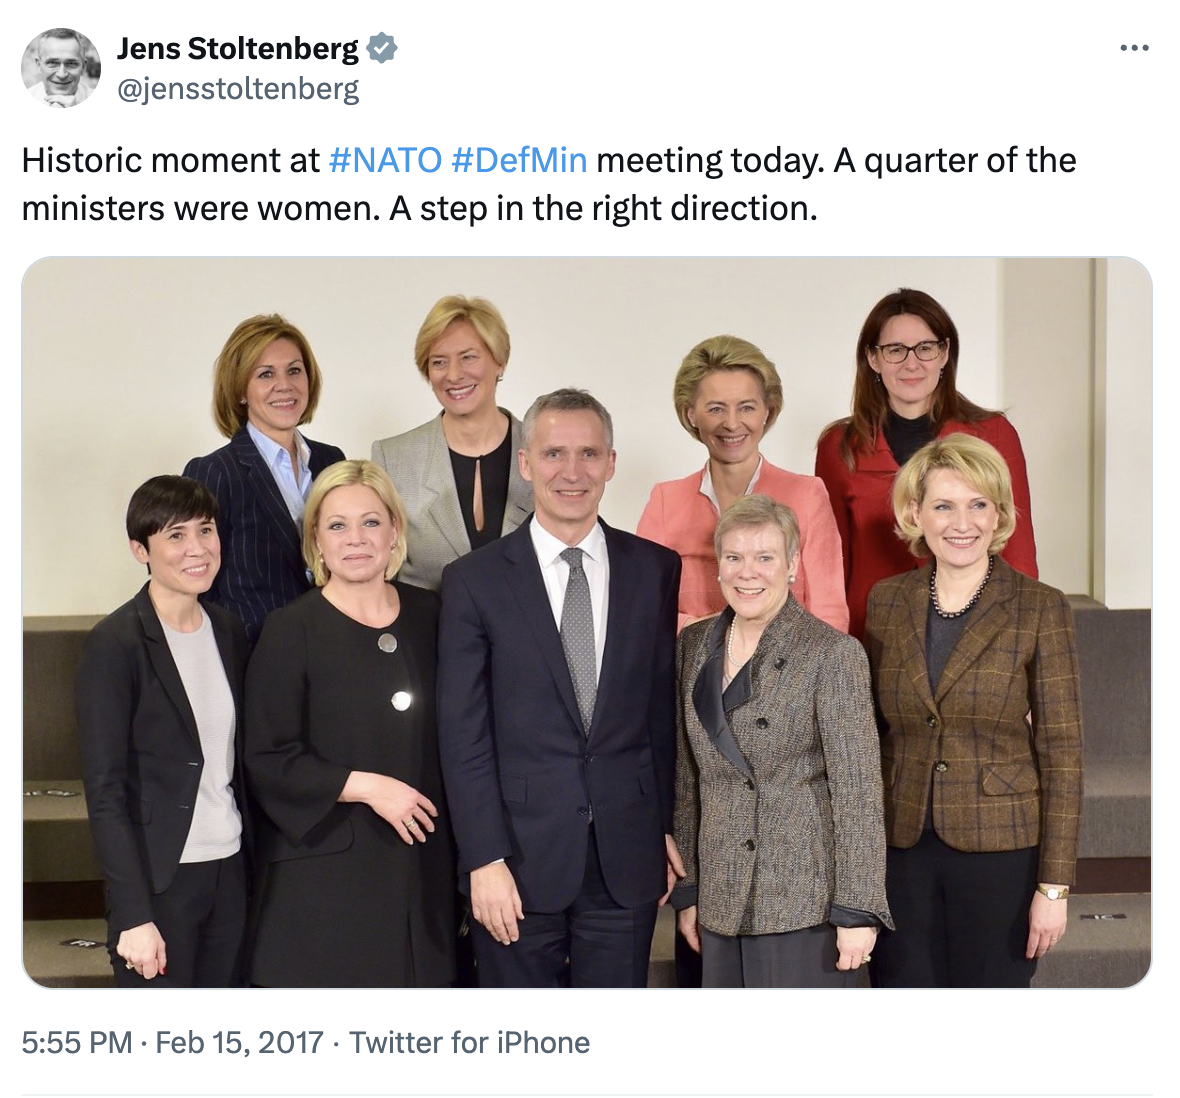Click Jens Stoltenberg's profile avatar
The height and width of the screenshot is (1098, 1180).
pyautogui.click(x=61, y=67)
